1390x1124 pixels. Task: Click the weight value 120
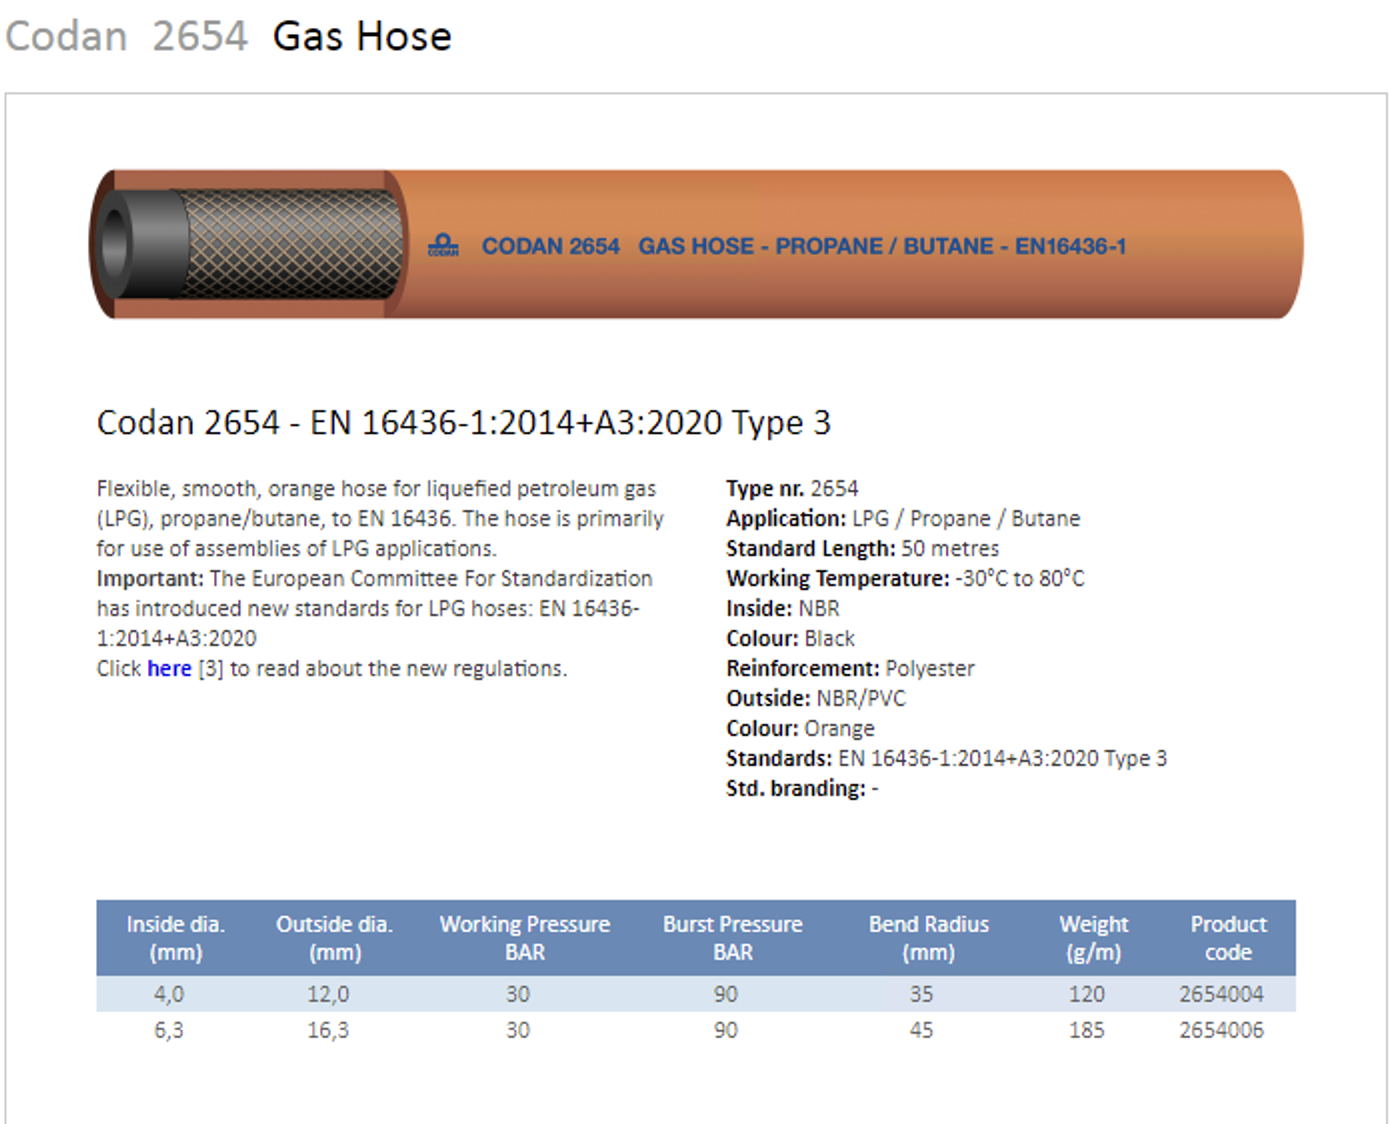[x=1086, y=994]
